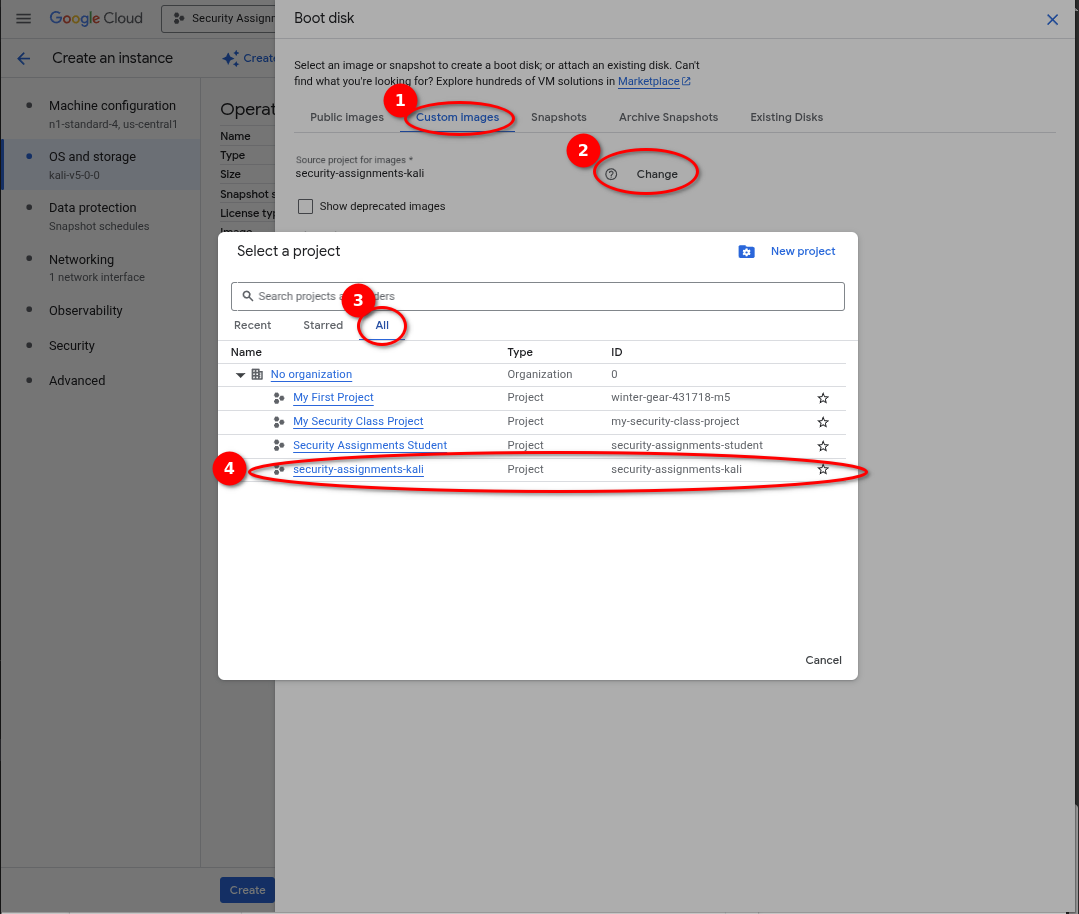This screenshot has width=1079, height=914.
Task: Click the Google Cloud logo
Action: pyautogui.click(x=96, y=19)
